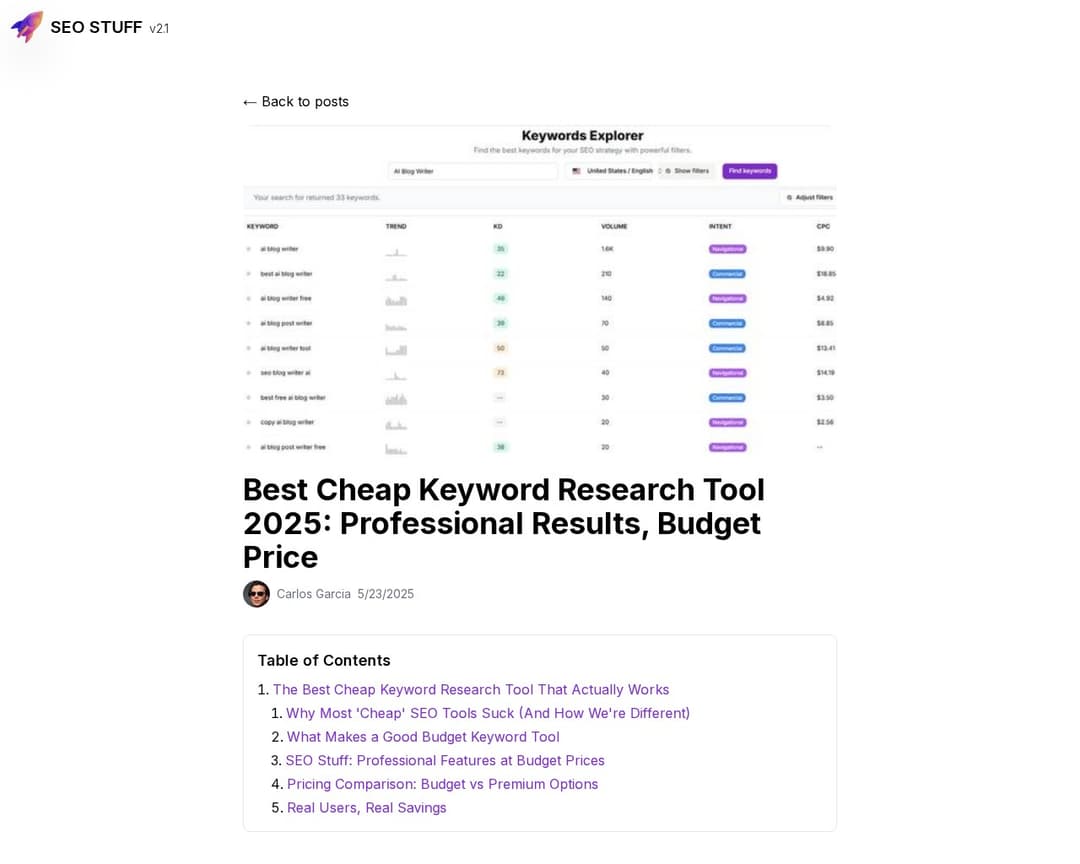Open the United States / English dropdown

coord(620,171)
